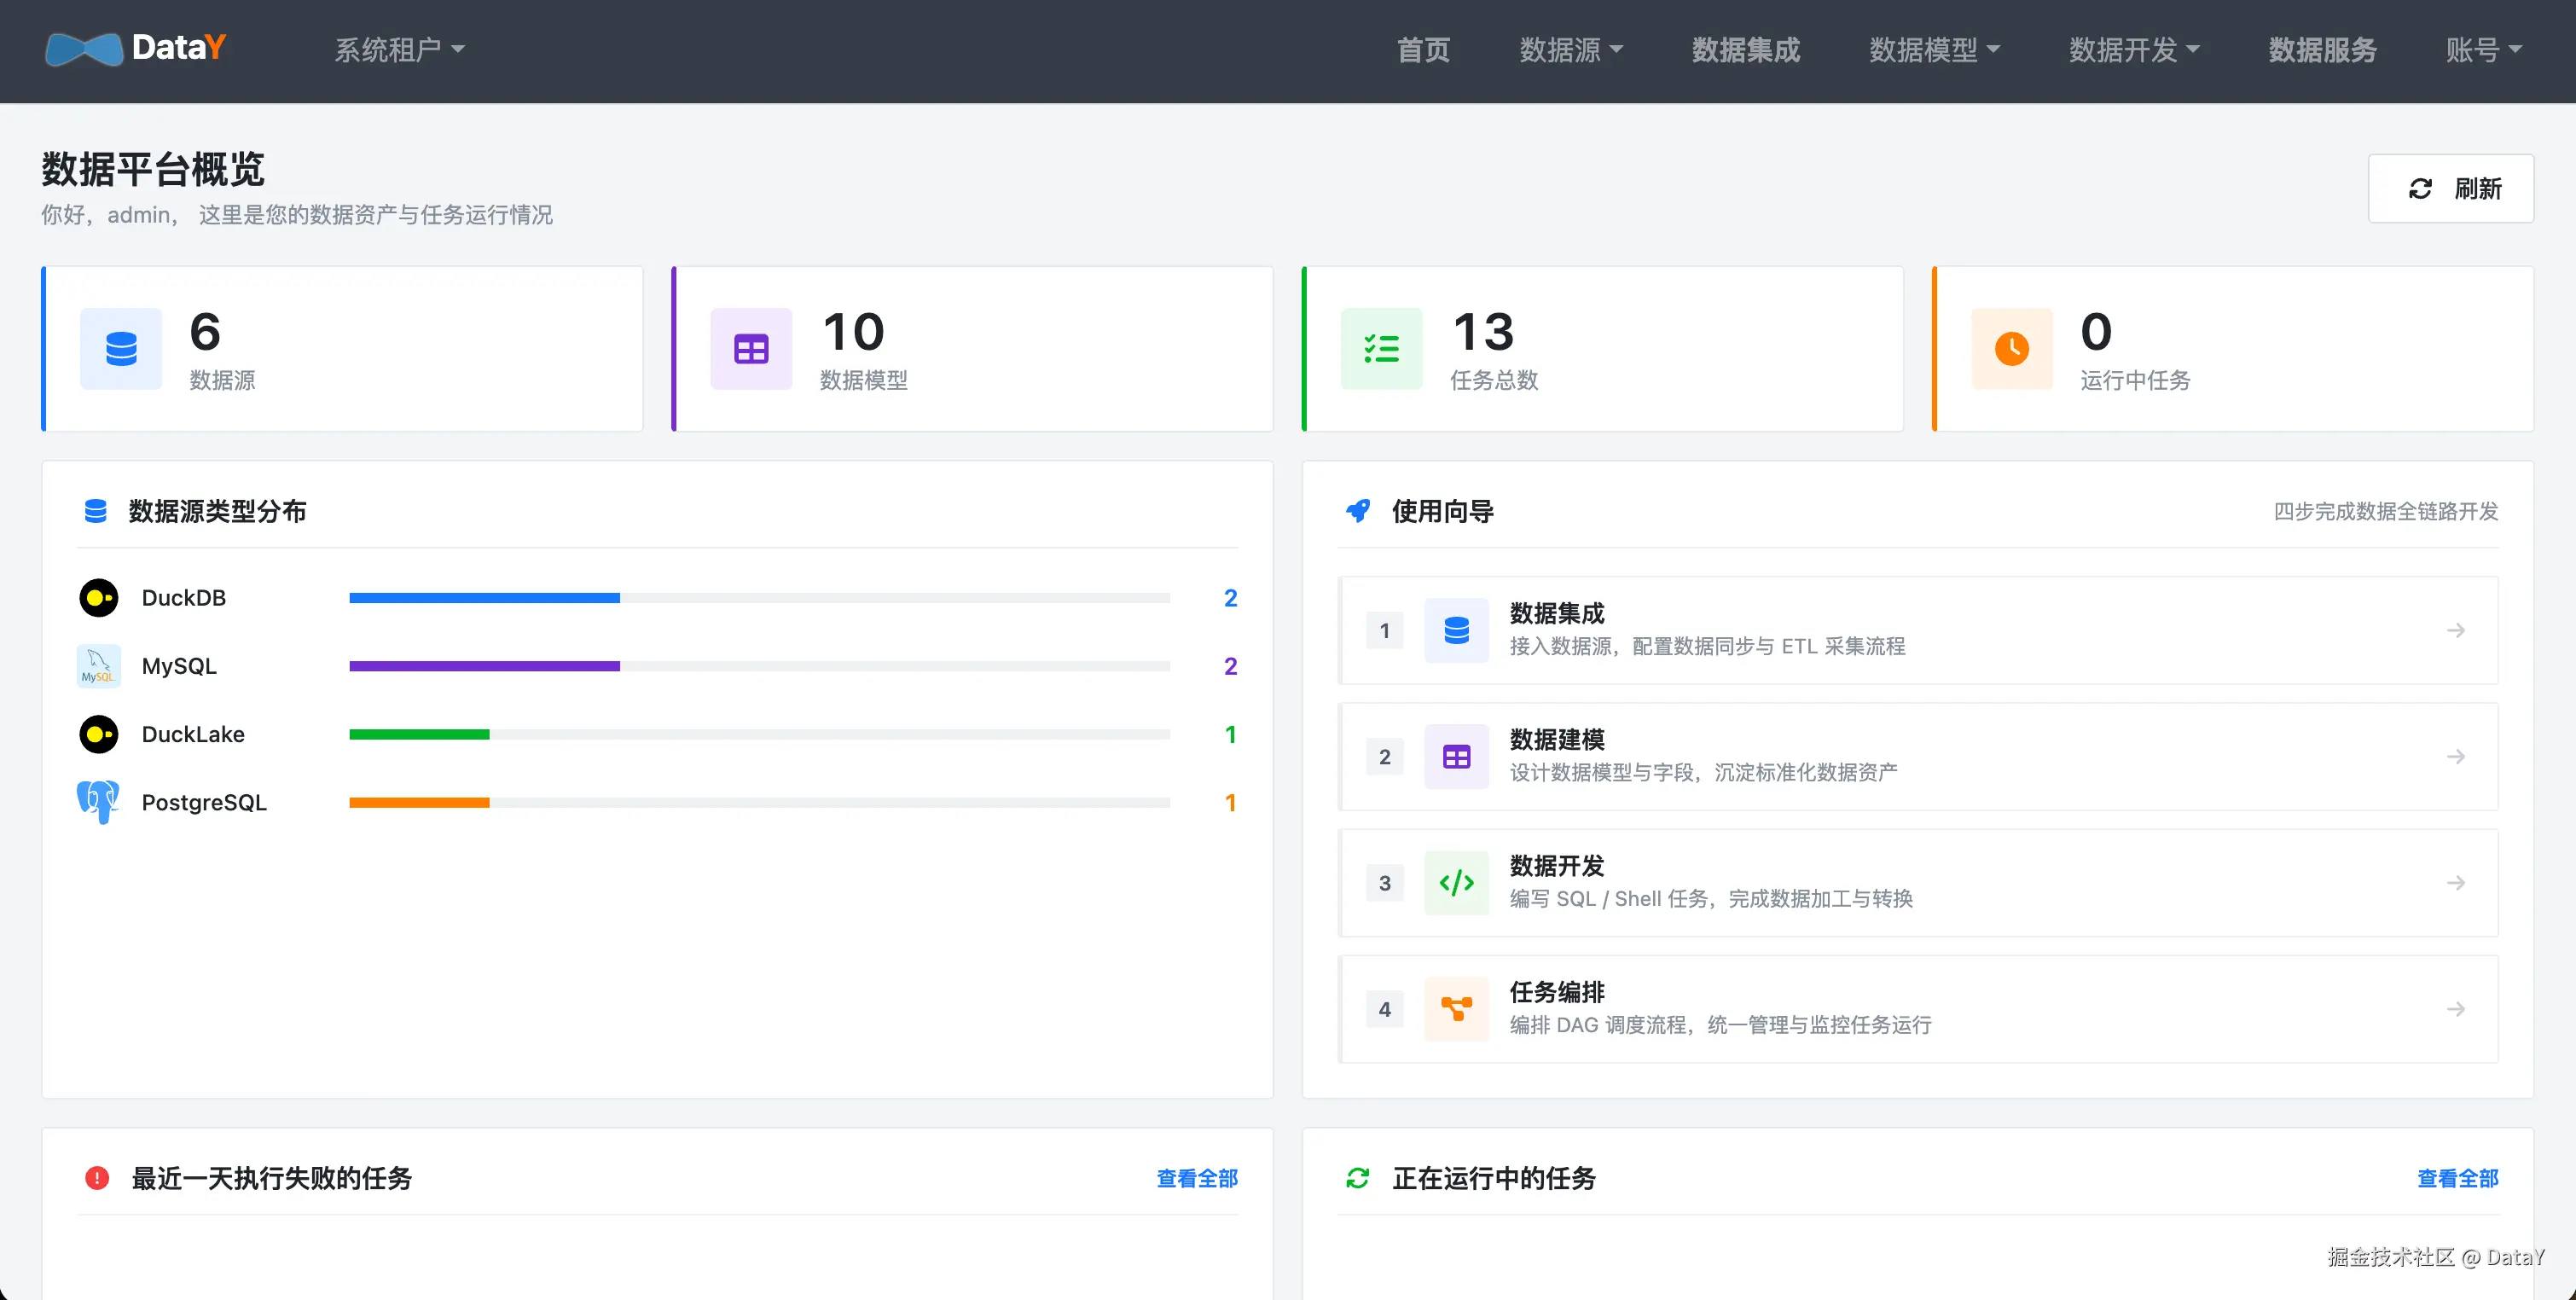Click the DuckLake logo icon

(99, 734)
